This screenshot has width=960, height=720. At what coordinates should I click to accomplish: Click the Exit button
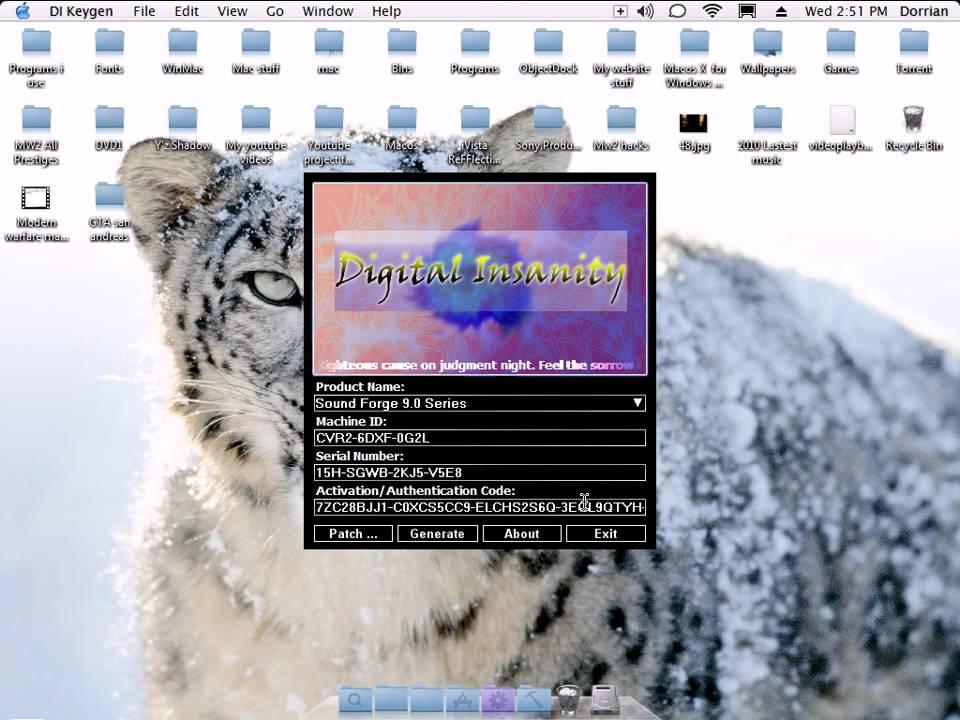click(x=606, y=534)
